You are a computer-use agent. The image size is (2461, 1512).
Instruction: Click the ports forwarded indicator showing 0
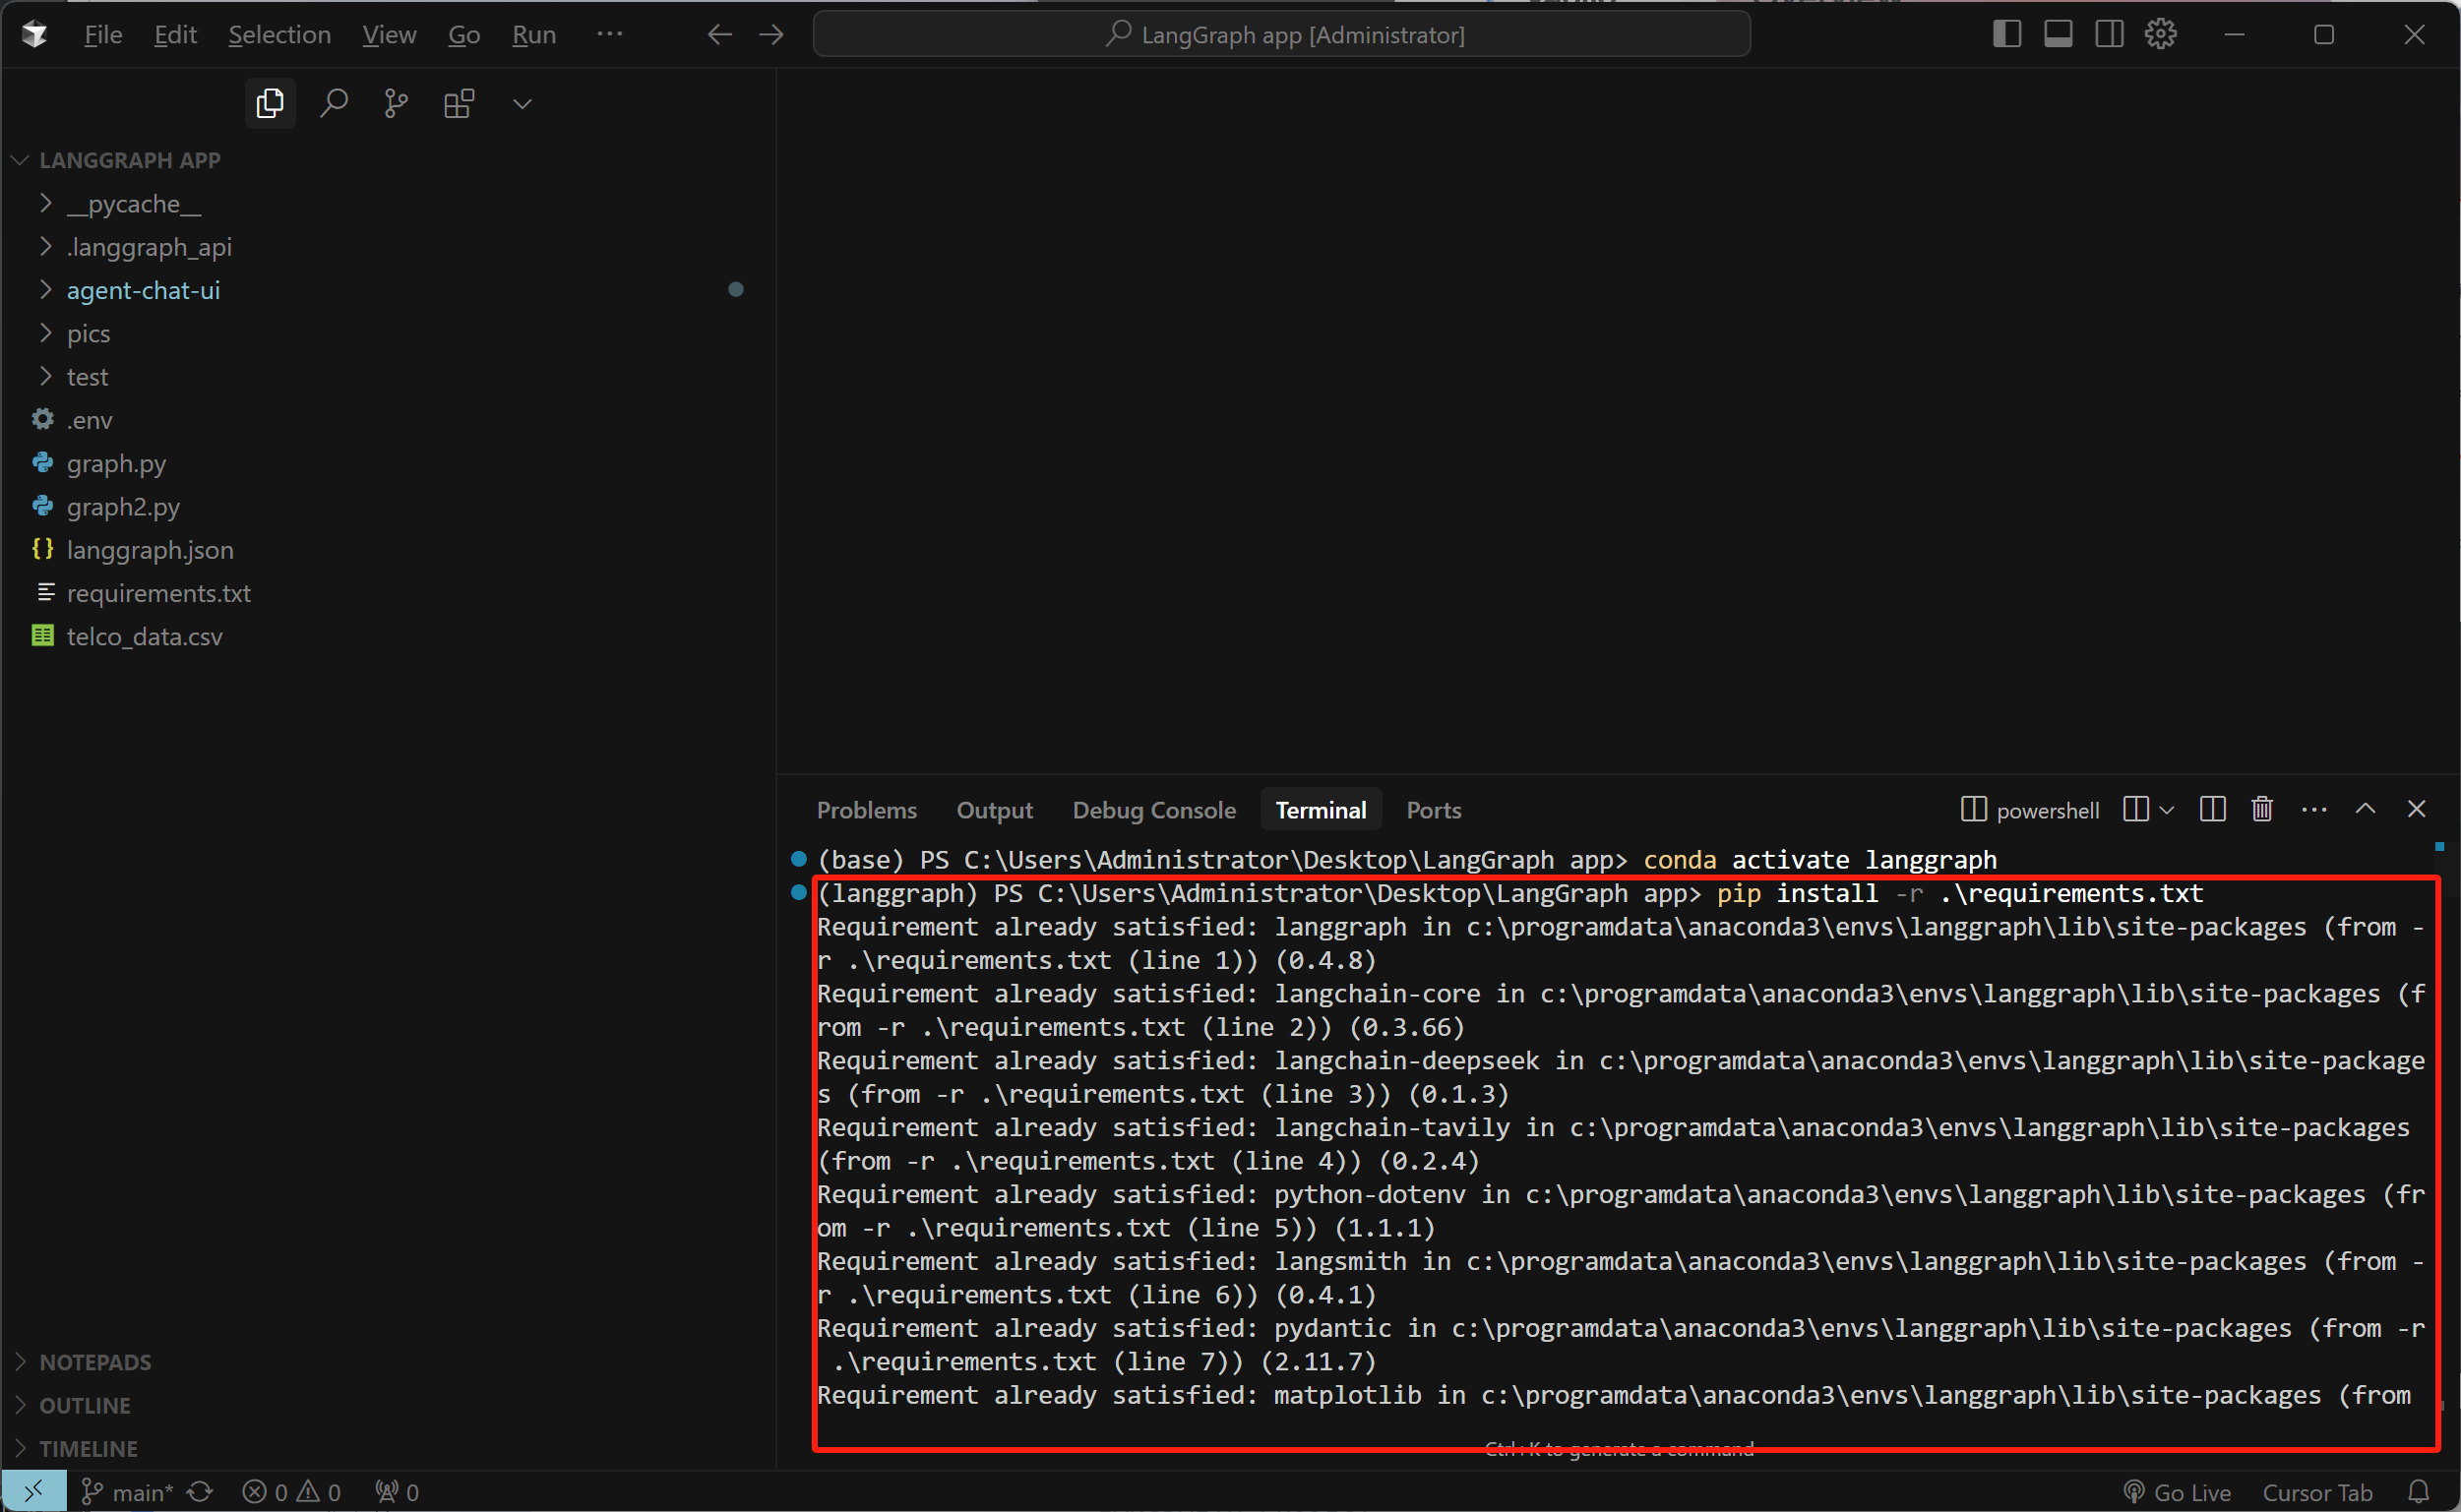click(x=397, y=1492)
